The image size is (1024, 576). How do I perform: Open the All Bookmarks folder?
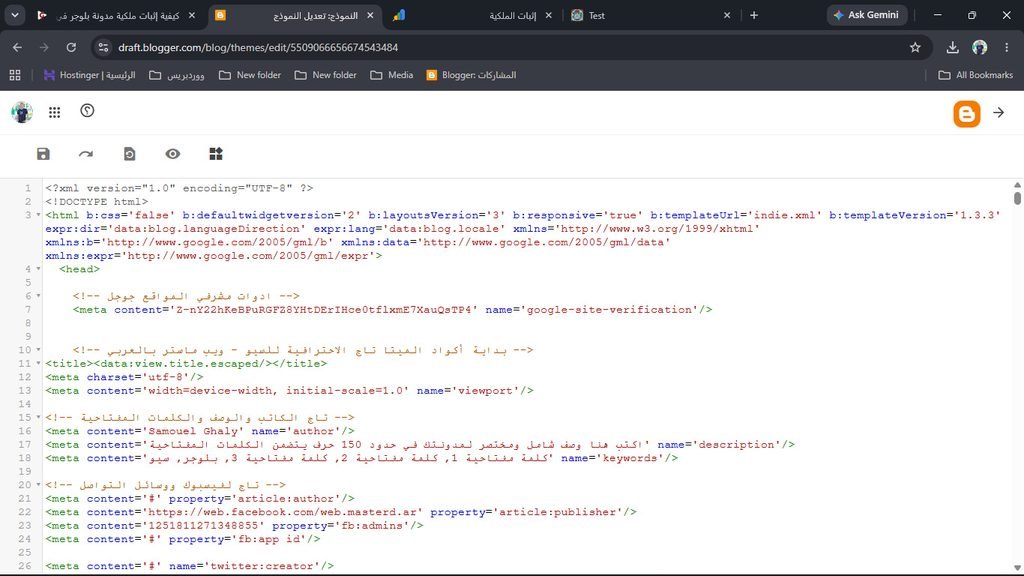(976, 75)
